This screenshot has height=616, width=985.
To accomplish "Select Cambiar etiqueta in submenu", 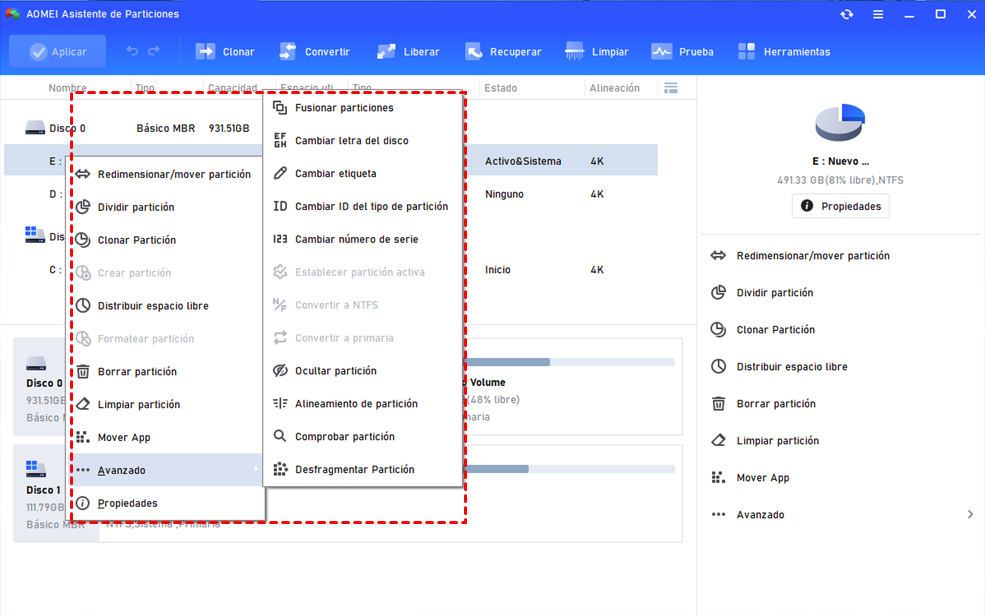I will 363,173.
